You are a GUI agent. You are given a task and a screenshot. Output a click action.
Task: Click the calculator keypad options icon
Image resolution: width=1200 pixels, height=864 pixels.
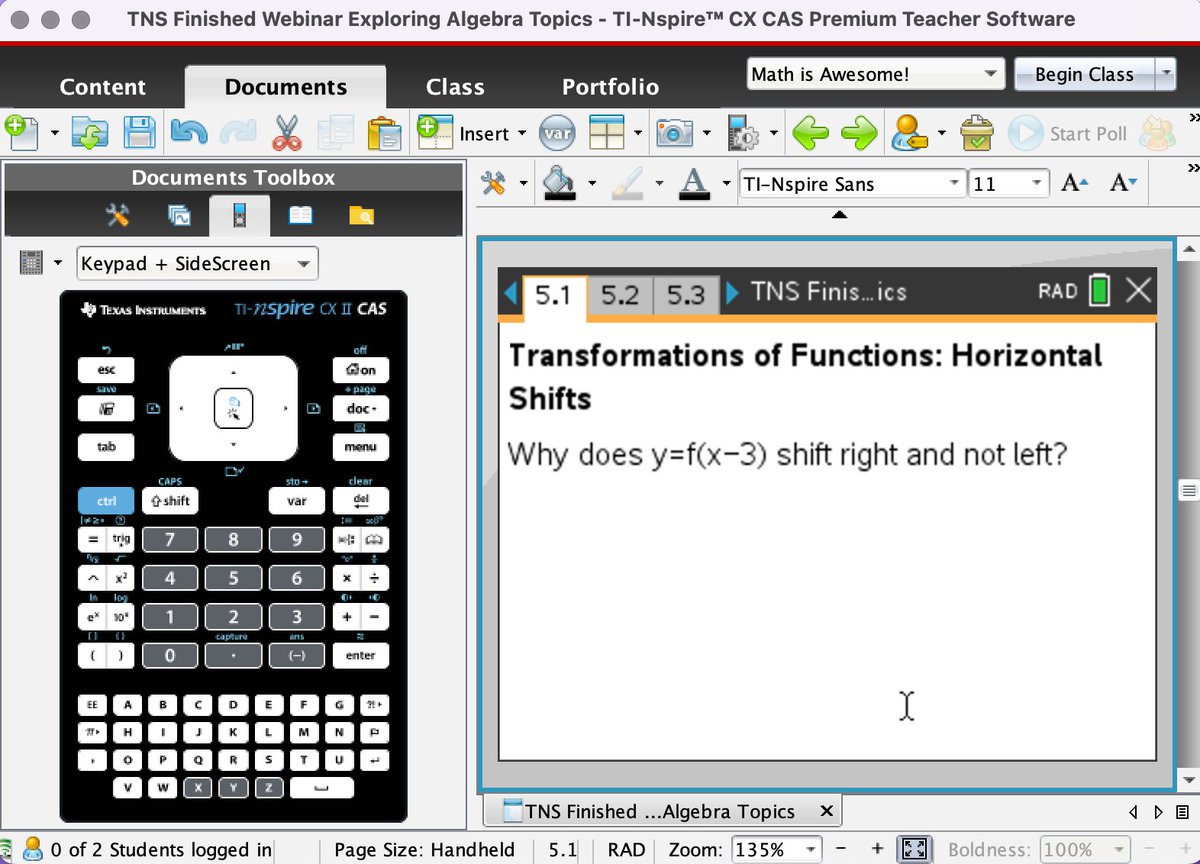point(31,263)
